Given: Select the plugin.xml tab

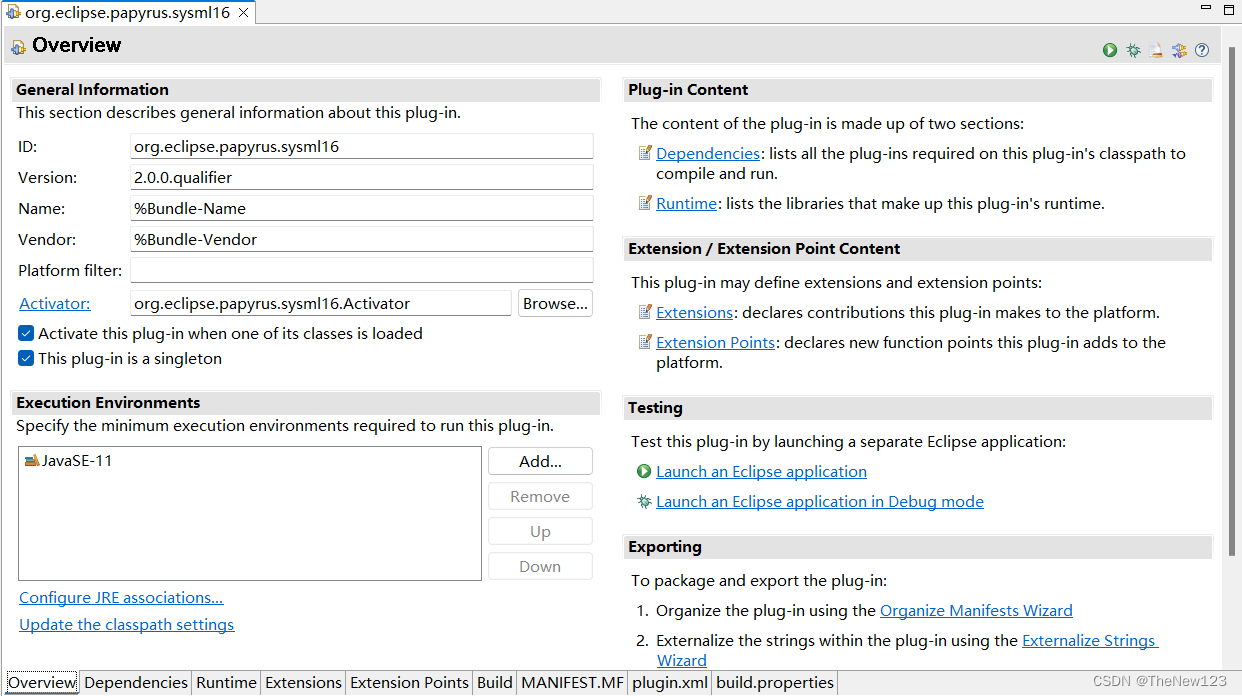Looking at the screenshot, I should (x=670, y=683).
